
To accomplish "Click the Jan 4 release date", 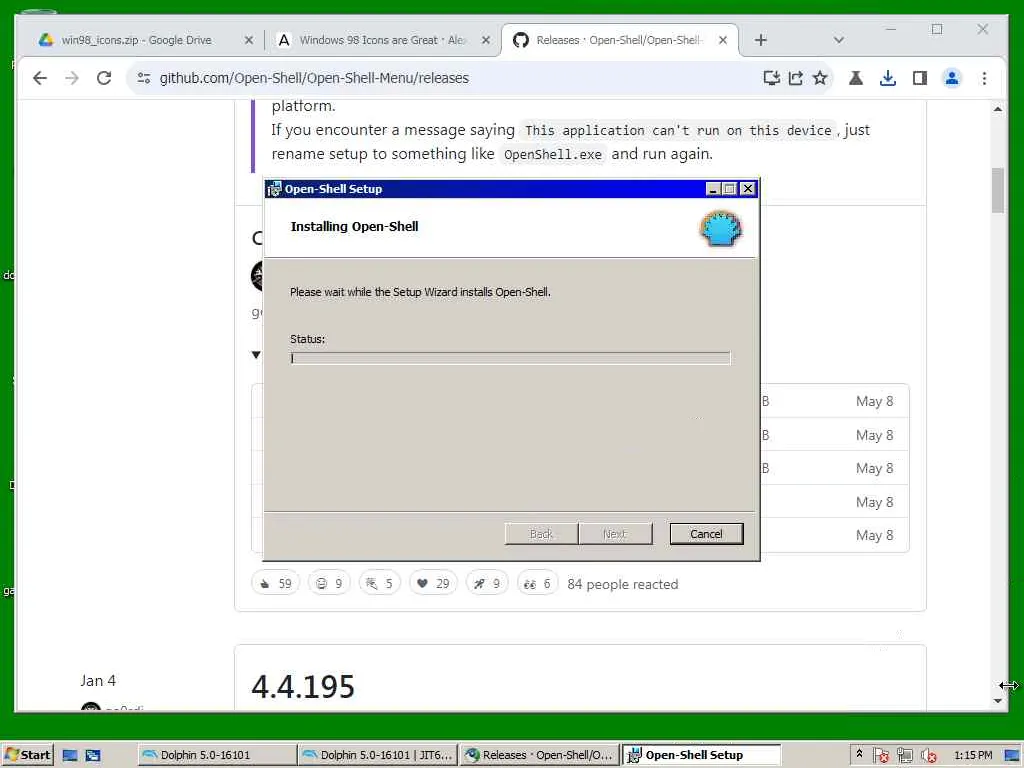I will coord(98,680).
